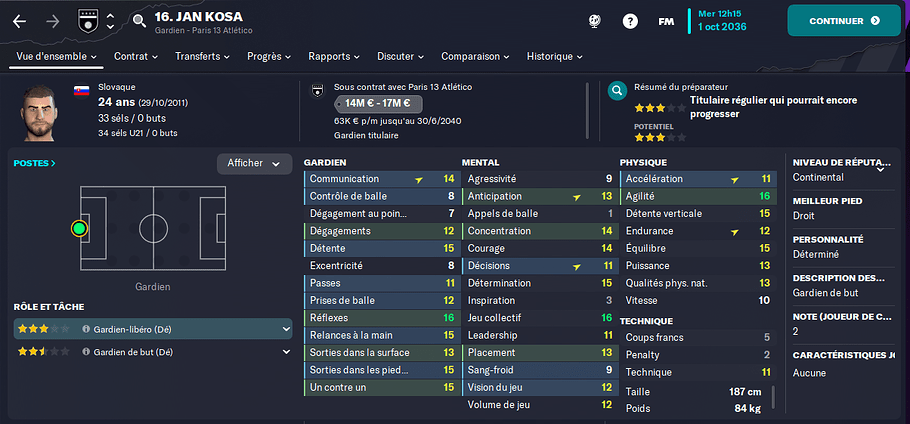Select the green goalkeeper position marker on pitch
Screen dimensions: 910x424
tap(80, 229)
